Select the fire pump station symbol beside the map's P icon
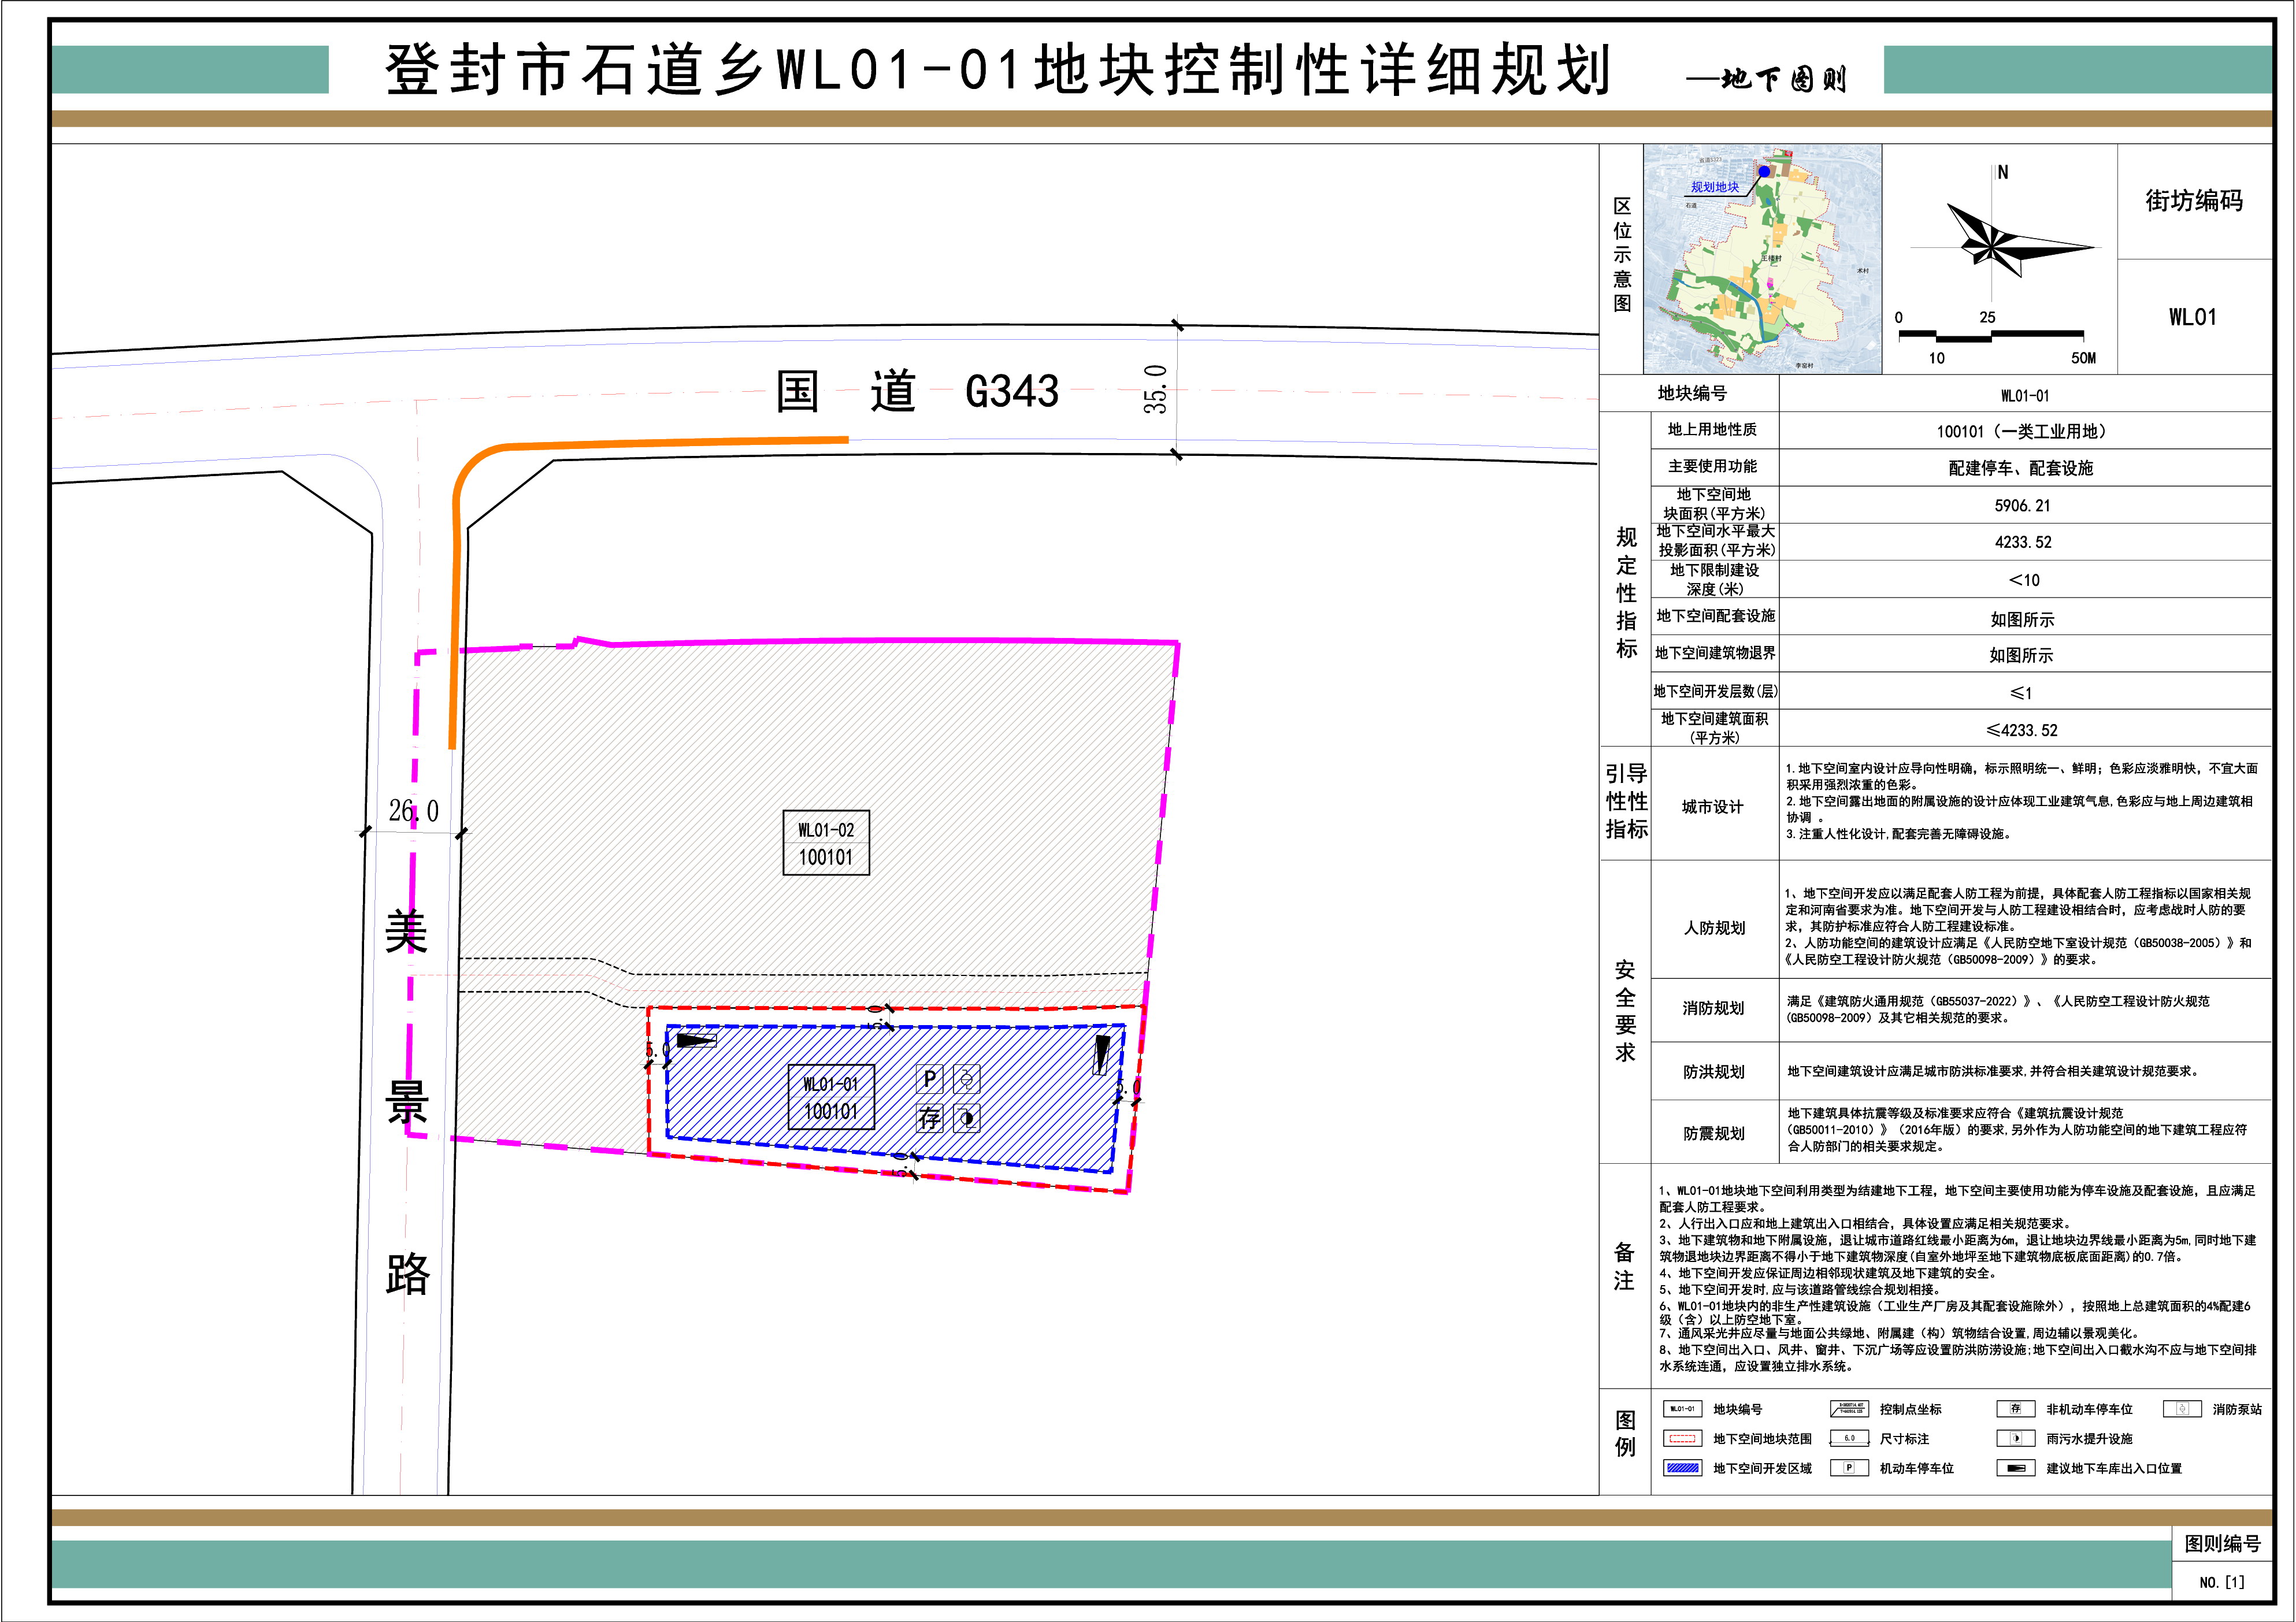Screen dimensions: 2296x1622 pyautogui.click(x=967, y=1079)
